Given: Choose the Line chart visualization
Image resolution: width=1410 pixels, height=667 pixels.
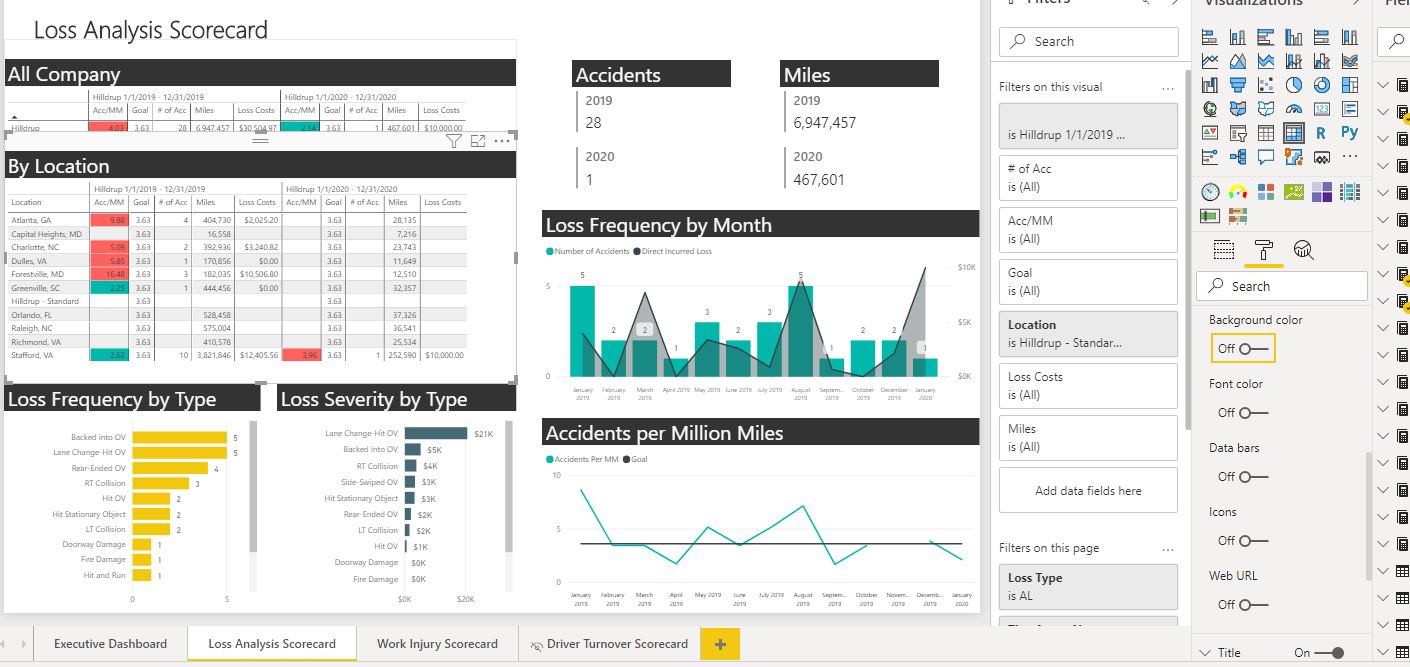Looking at the screenshot, I should [1209, 61].
